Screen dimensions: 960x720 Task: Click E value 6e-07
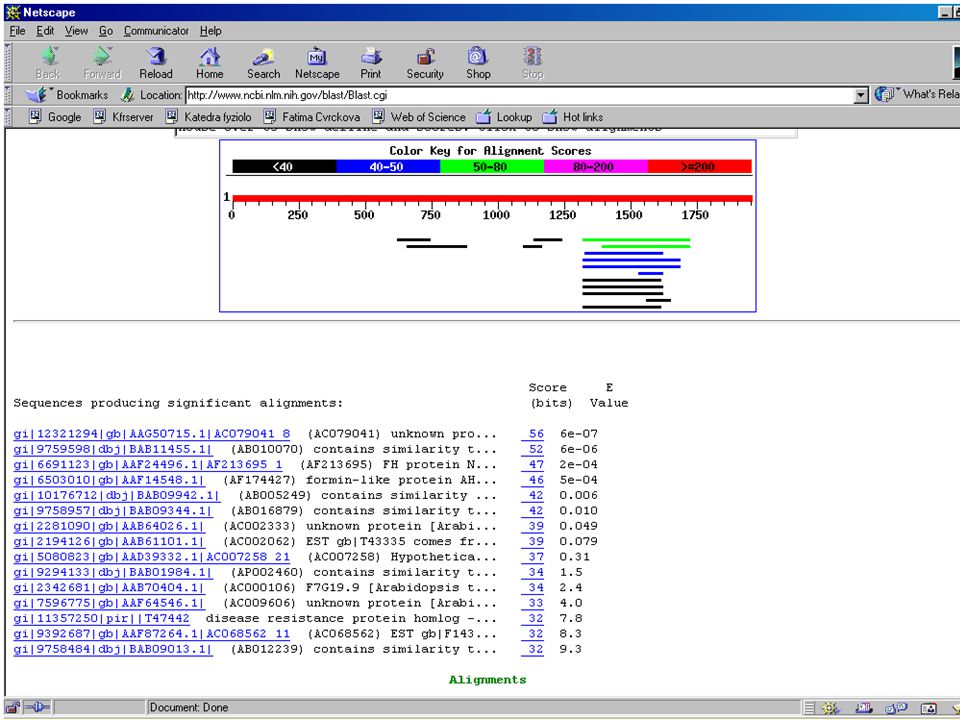[579, 433]
